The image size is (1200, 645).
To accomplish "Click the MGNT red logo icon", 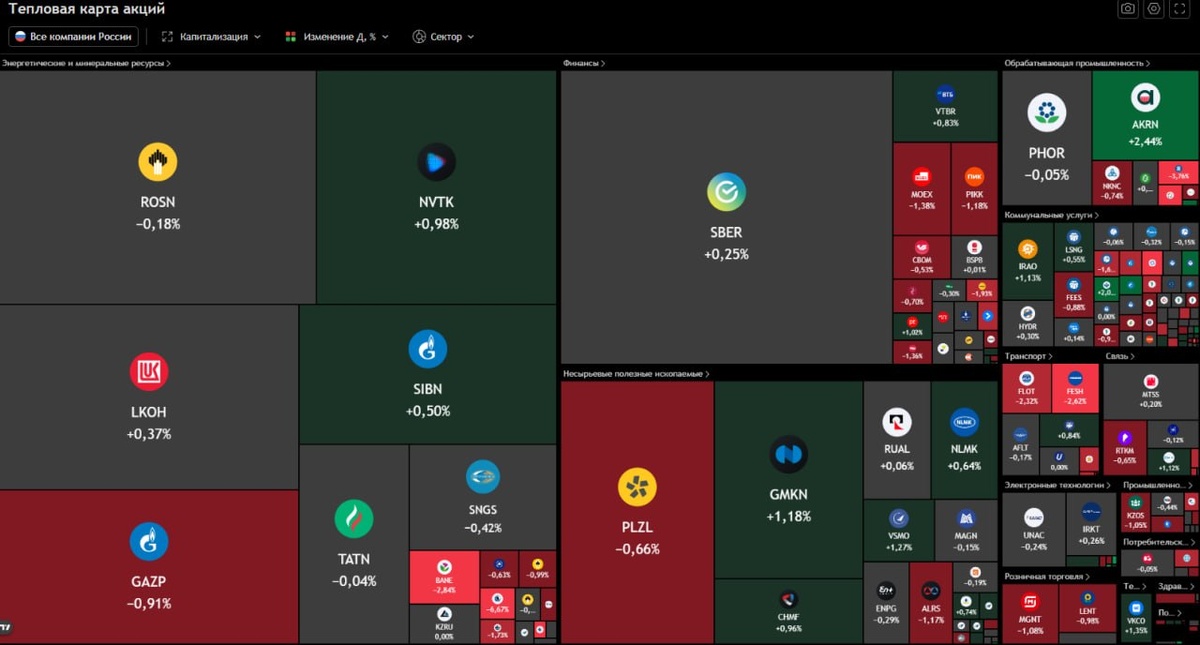I will pyautogui.click(x=1030, y=602).
